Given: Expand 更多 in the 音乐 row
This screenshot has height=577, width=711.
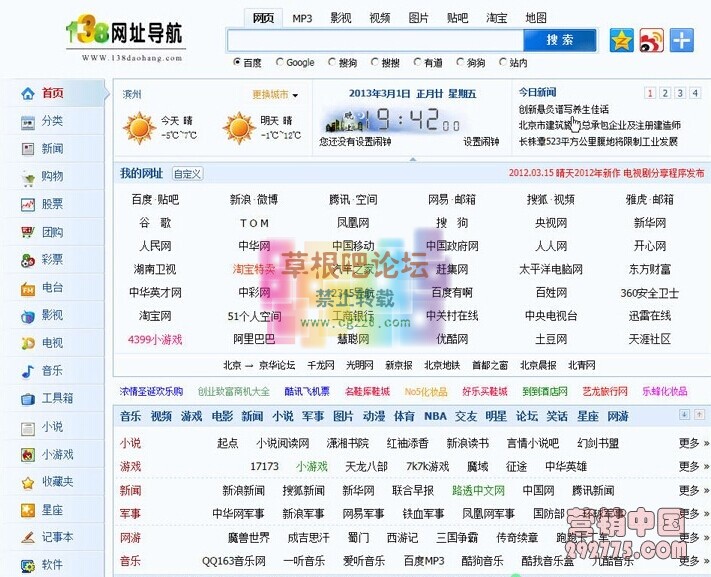Looking at the screenshot, I should tap(693, 561).
